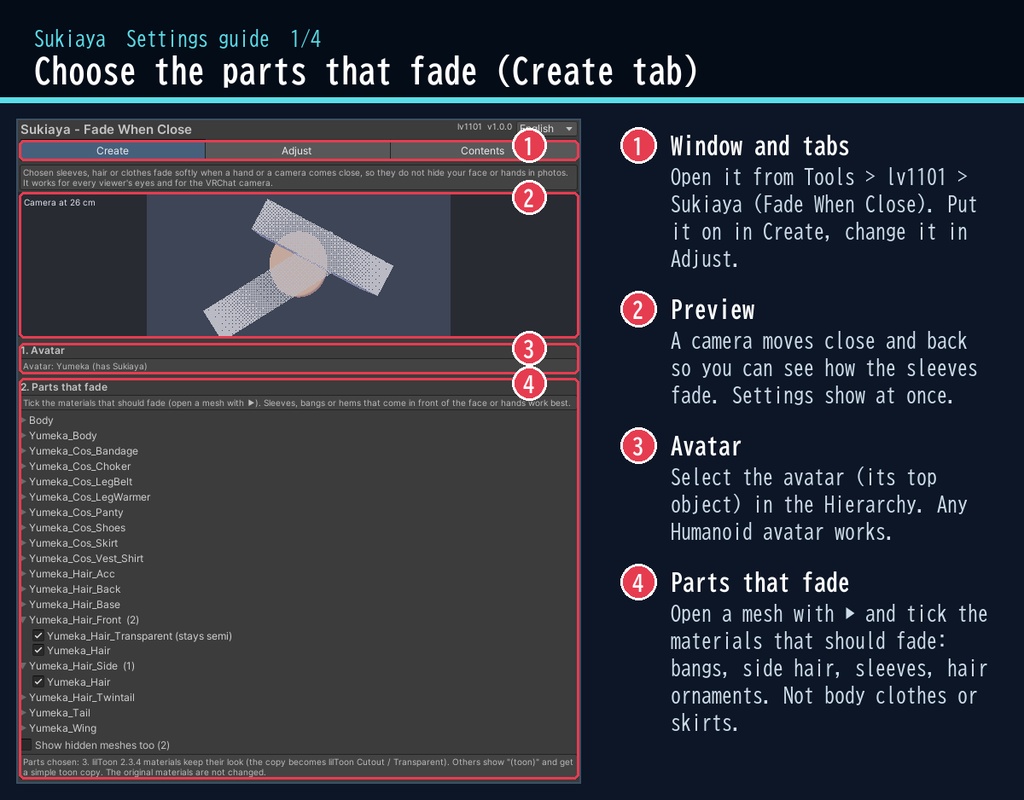Image resolution: width=1024 pixels, height=800 pixels.
Task: Expand the Yumeka_Body mesh arrow
Action: coord(24,436)
